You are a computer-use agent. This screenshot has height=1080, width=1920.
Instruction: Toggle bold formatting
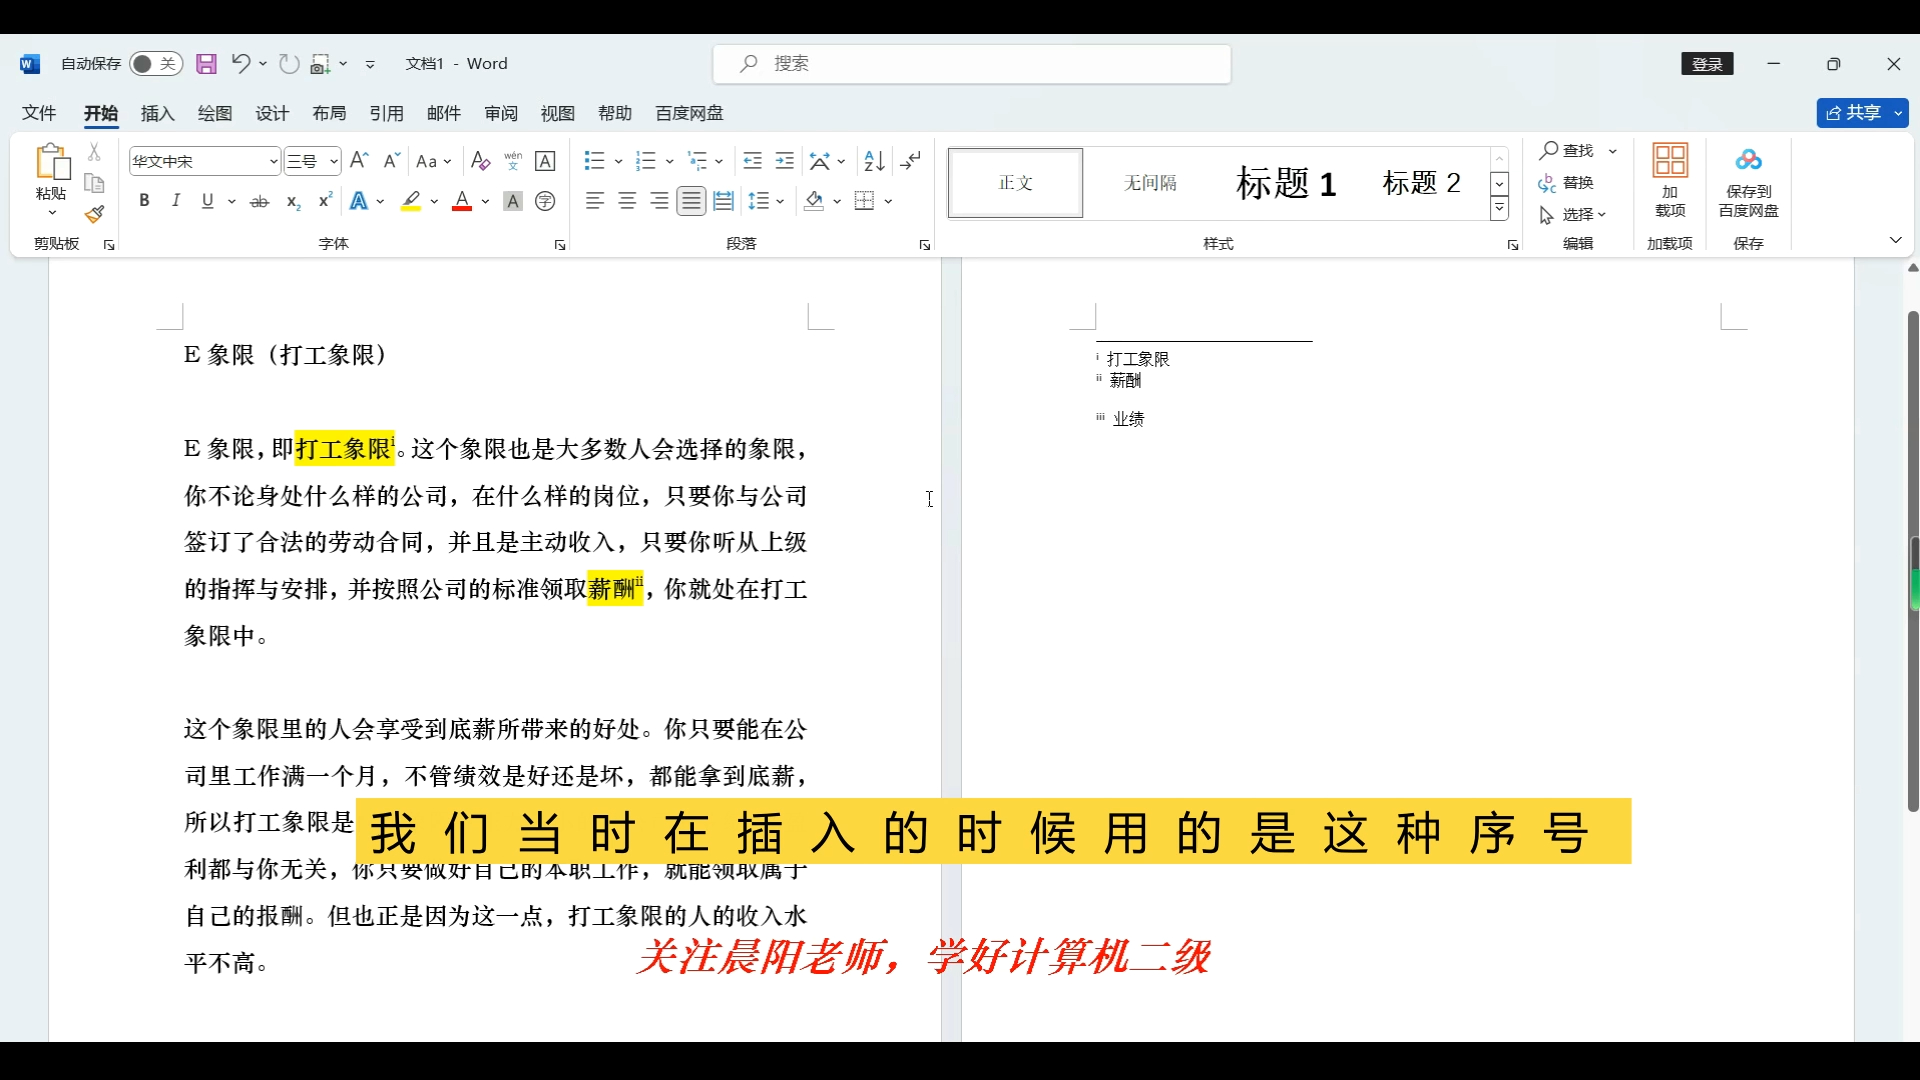pos(144,201)
